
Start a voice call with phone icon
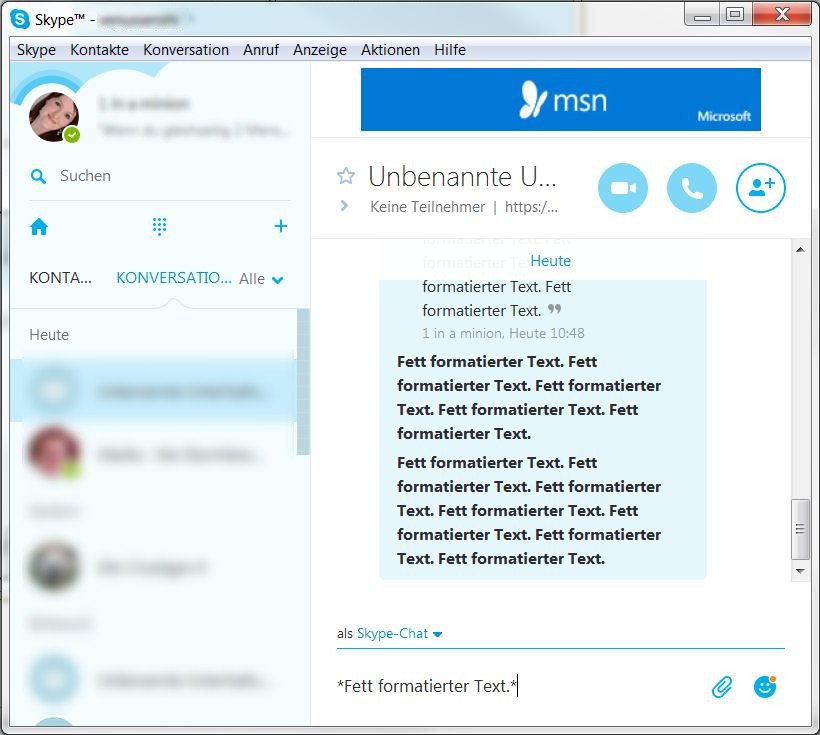[x=691, y=188]
